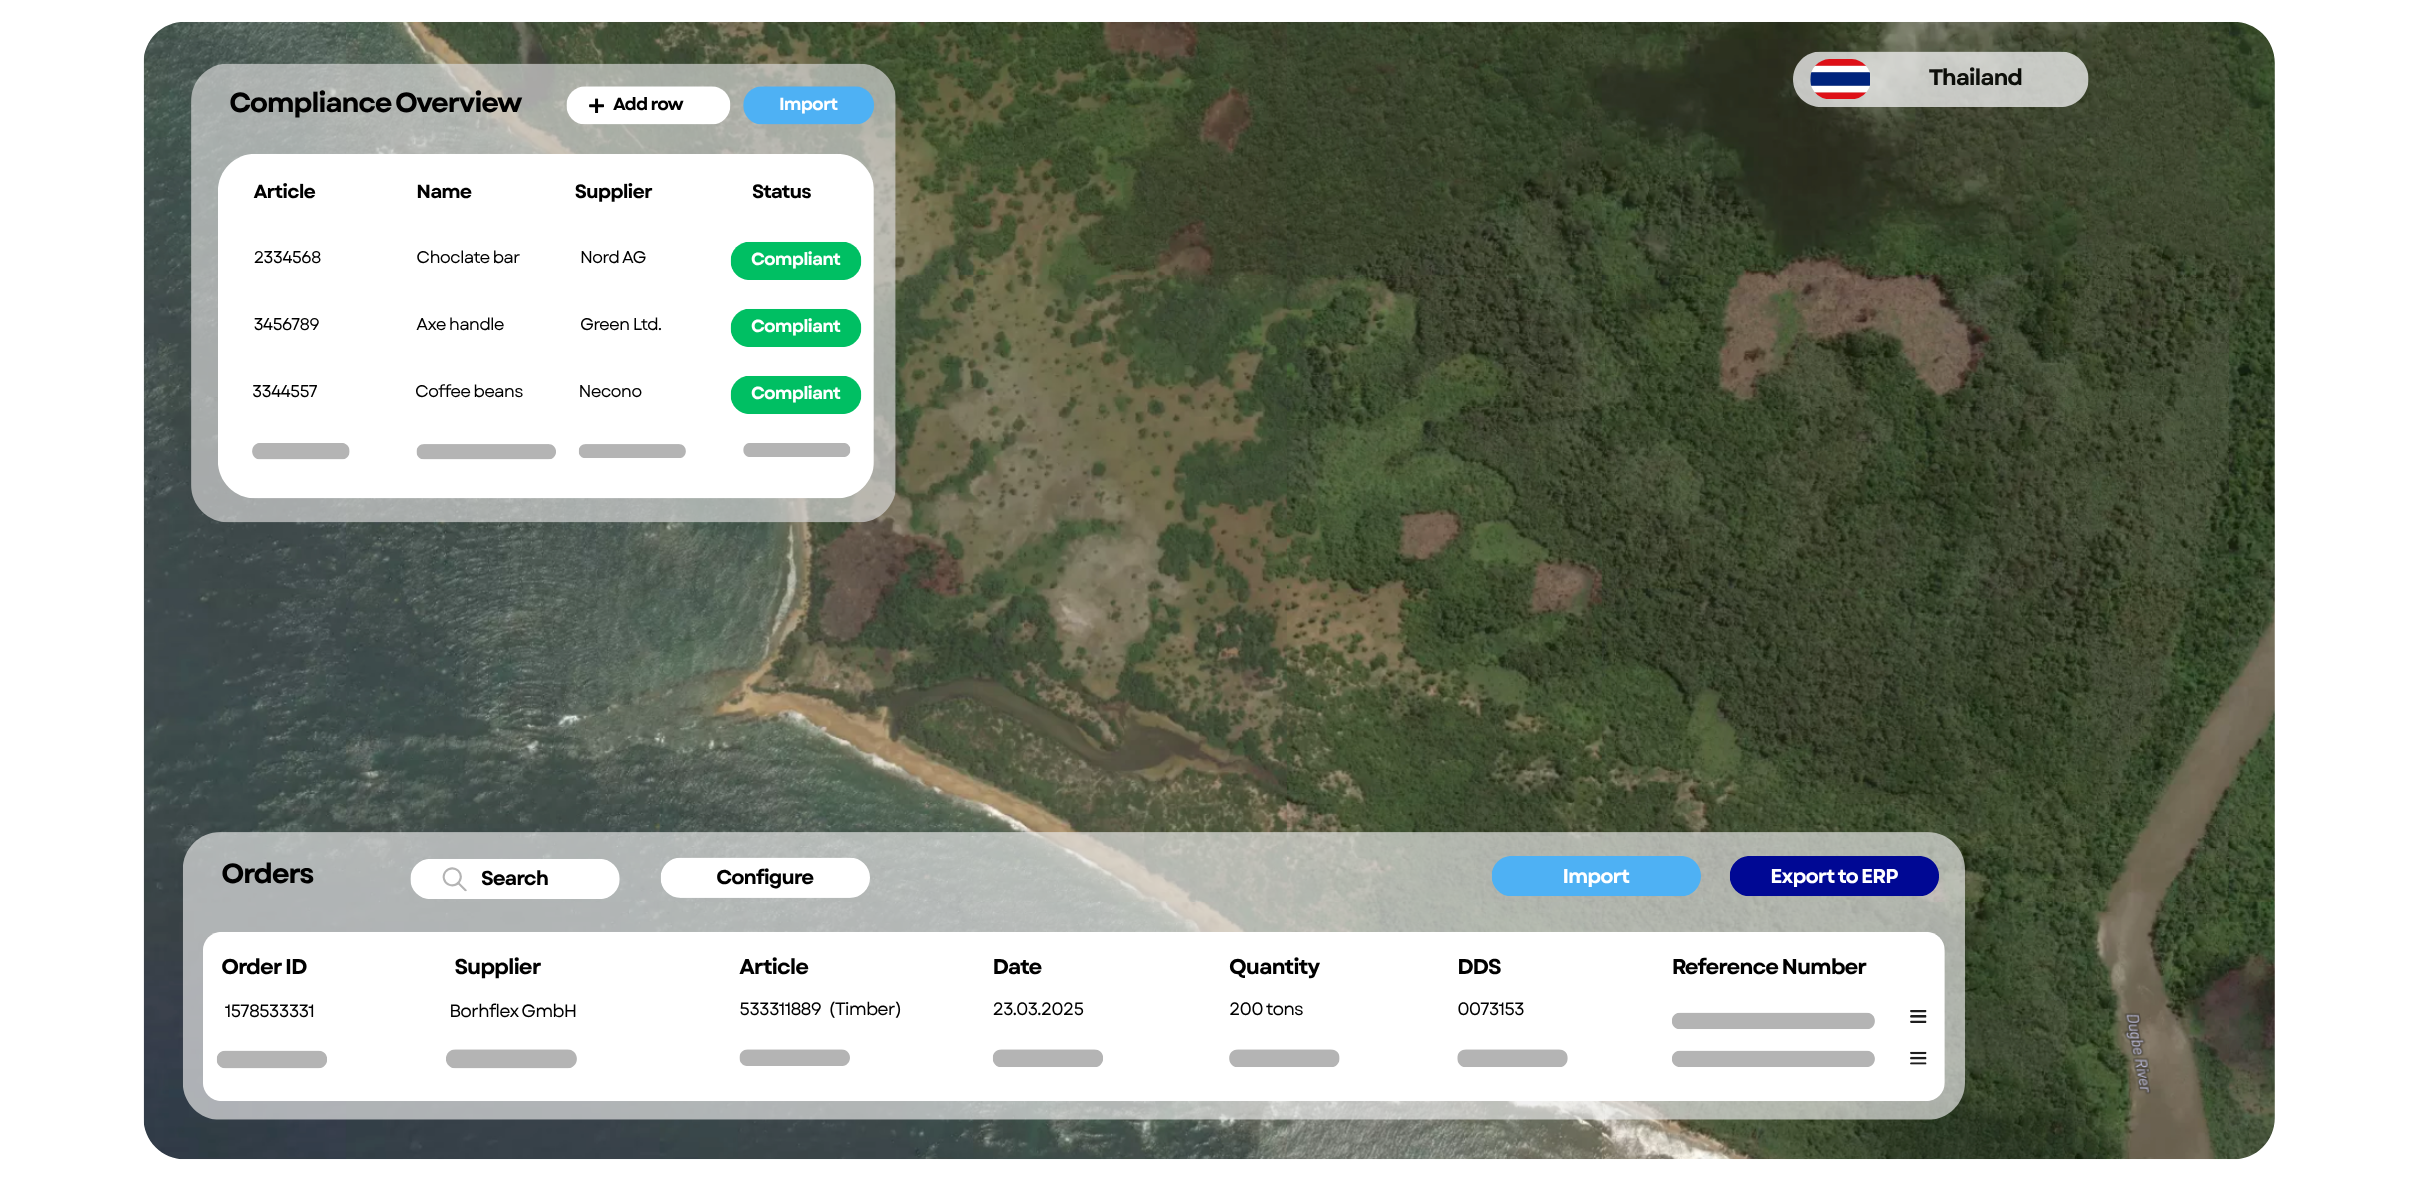The image size is (2419, 1181).
Task: Select order 1578533331 row
Action: click(269, 1011)
